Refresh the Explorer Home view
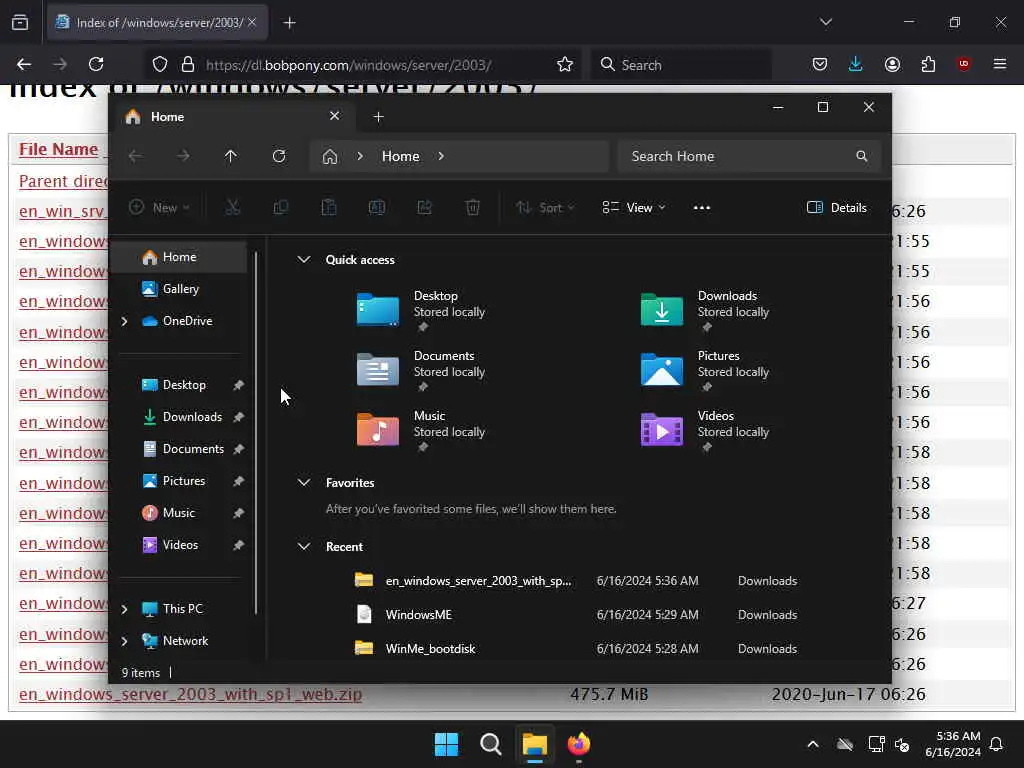This screenshot has width=1024, height=768. tap(279, 156)
